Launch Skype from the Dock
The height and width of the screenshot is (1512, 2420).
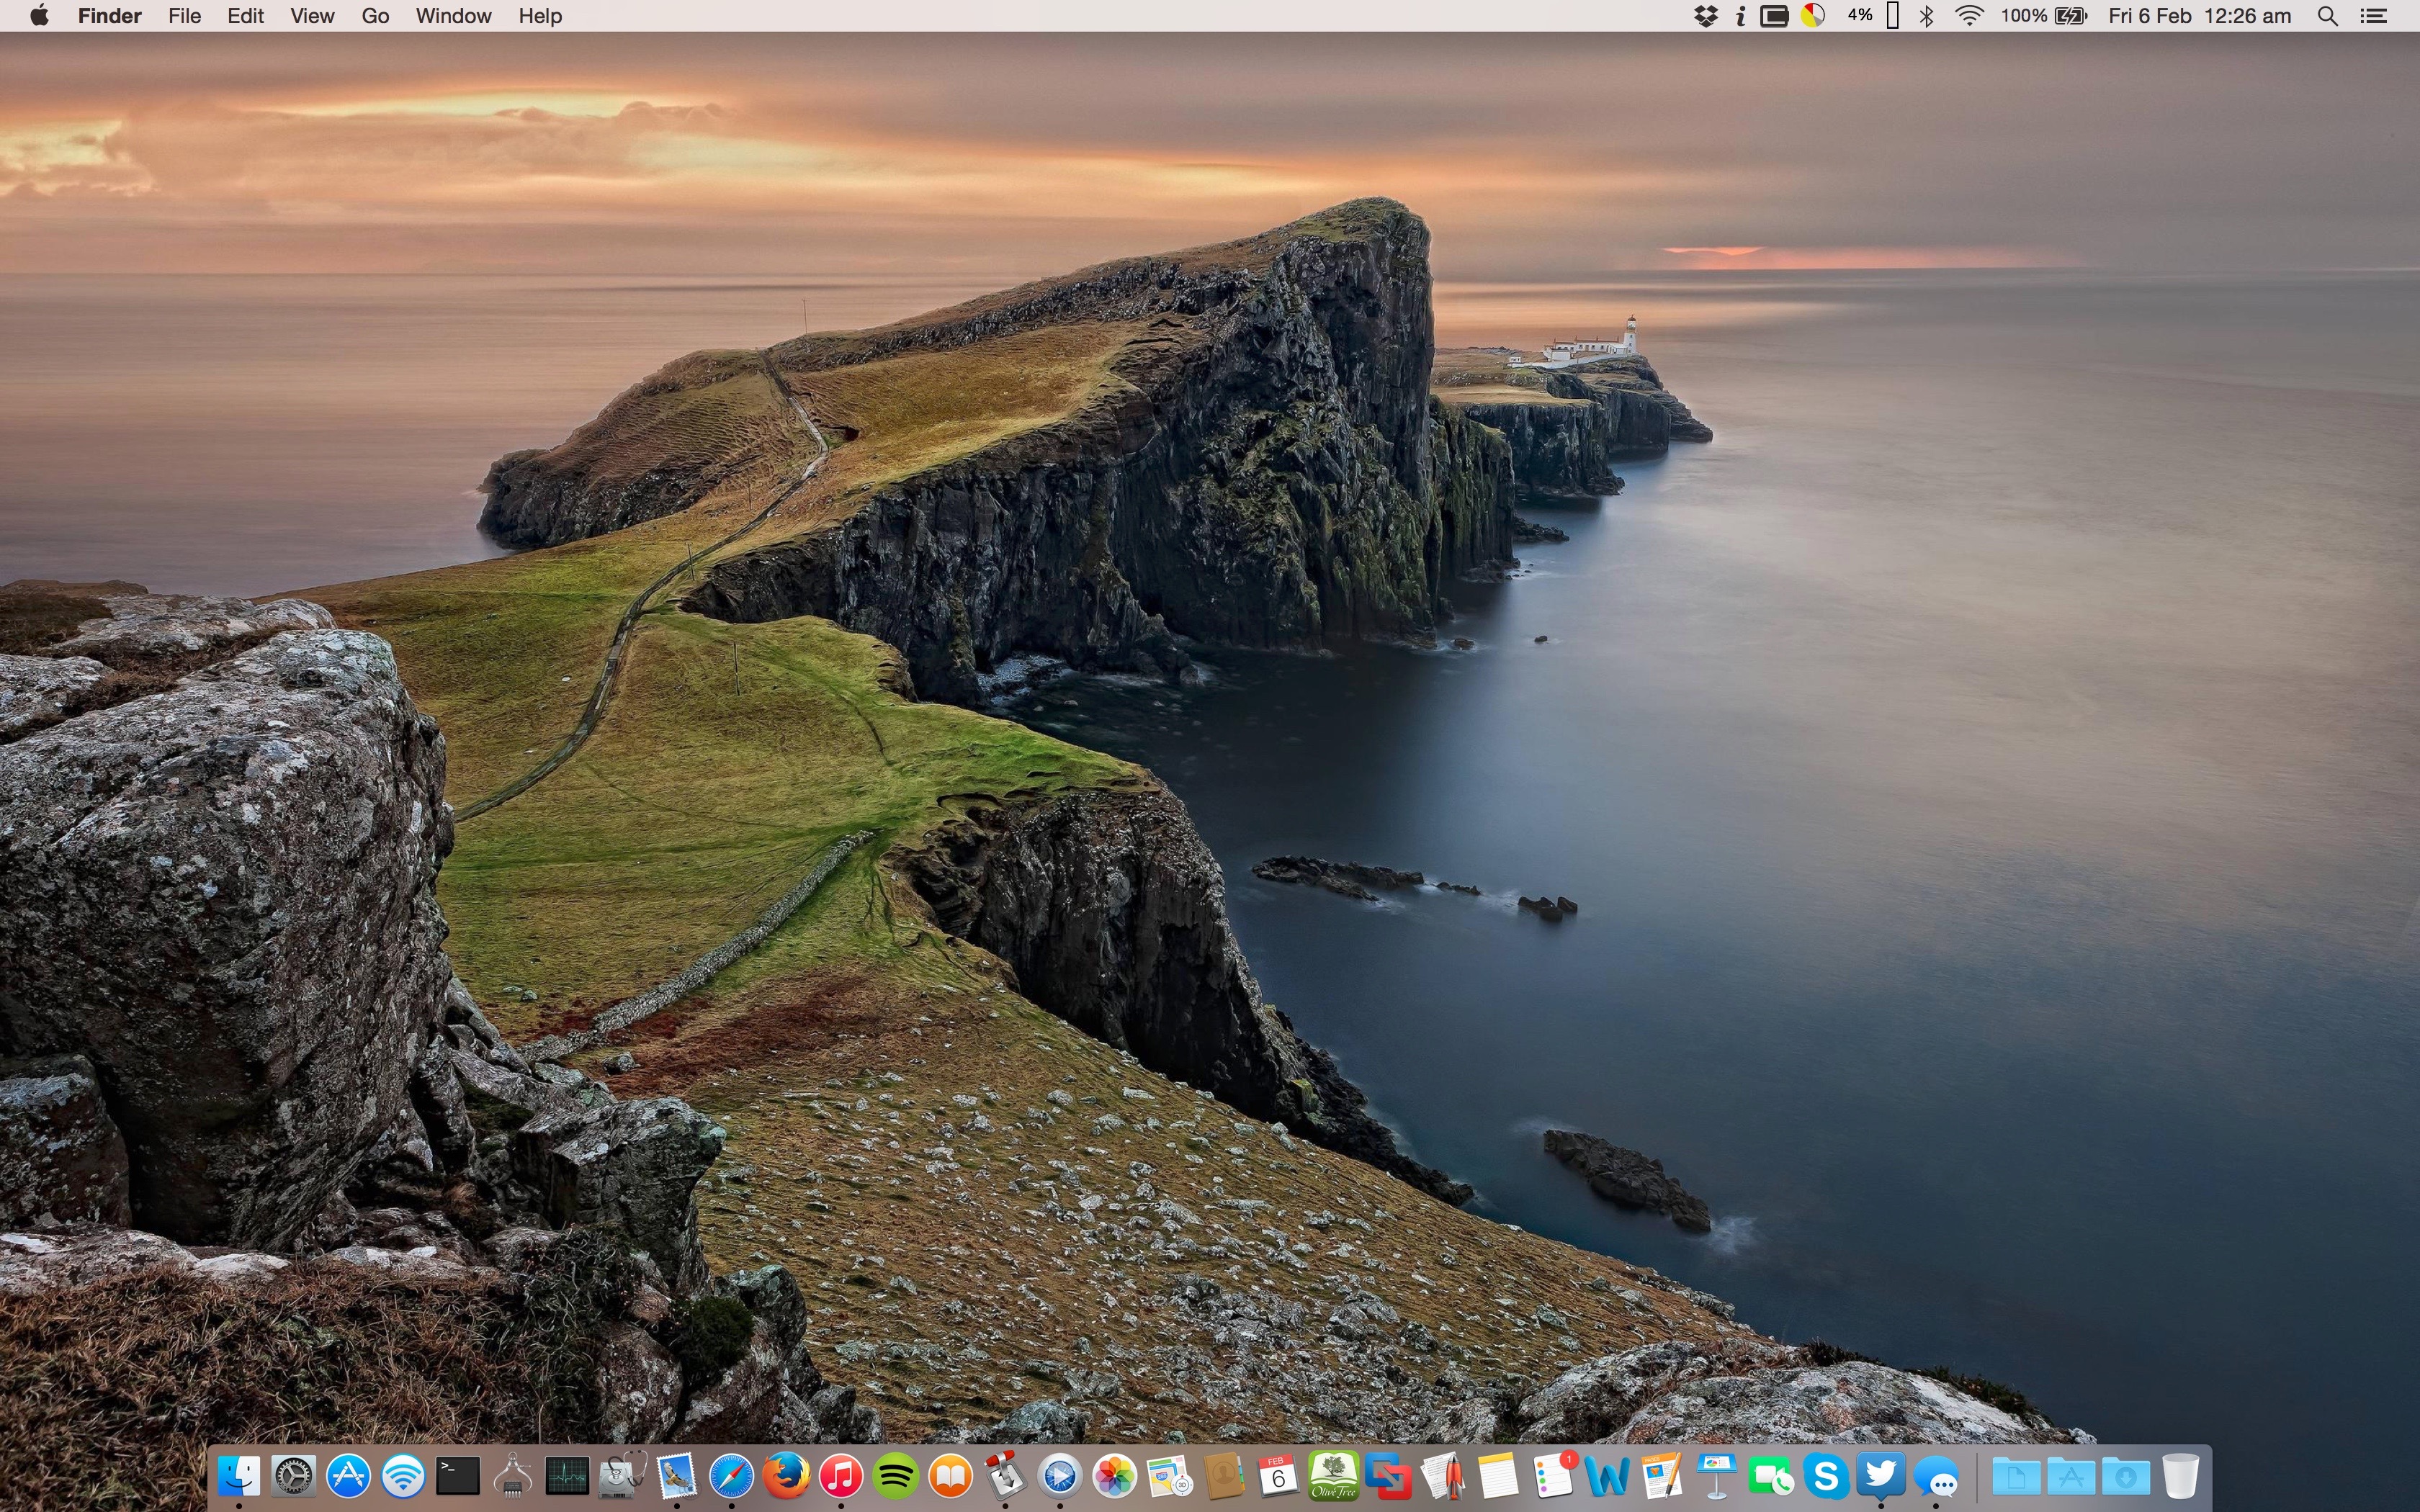1825,1475
